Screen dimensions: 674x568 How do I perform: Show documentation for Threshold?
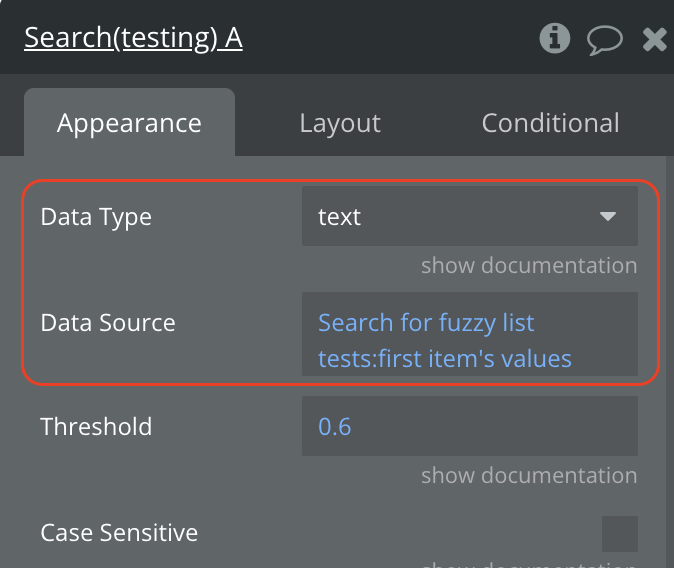tap(528, 475)
